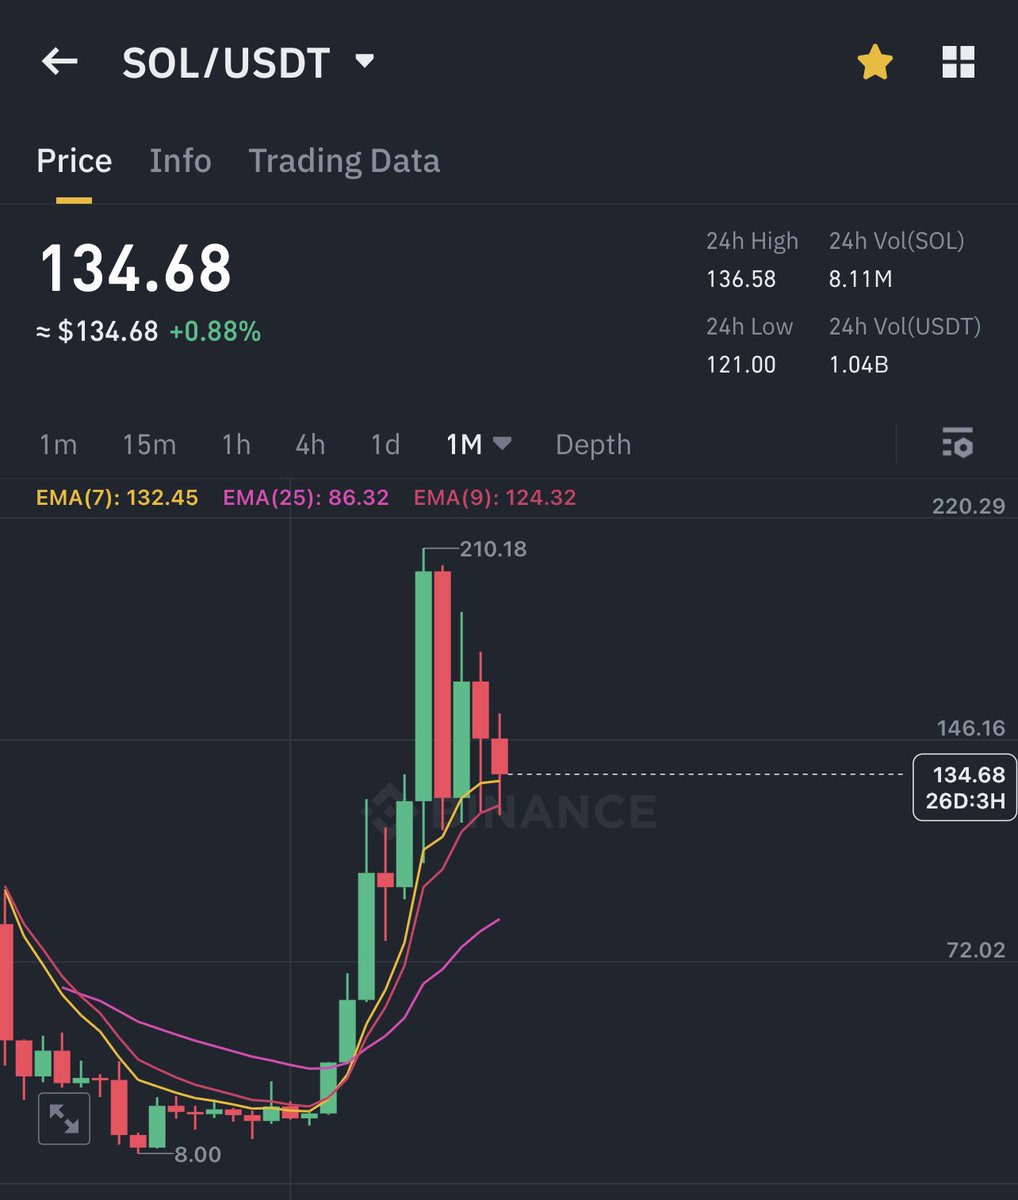Expand the 1M interval dropdown
Screen dimensions: 1018x1200
coord(478,444)
